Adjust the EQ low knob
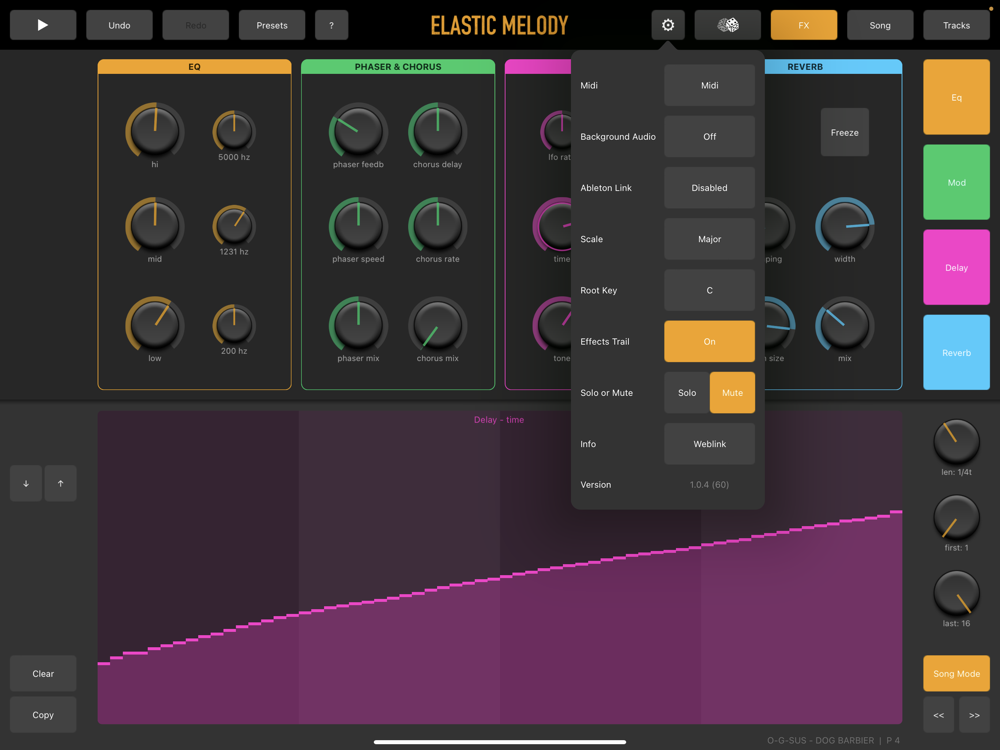 pos(154,325)
